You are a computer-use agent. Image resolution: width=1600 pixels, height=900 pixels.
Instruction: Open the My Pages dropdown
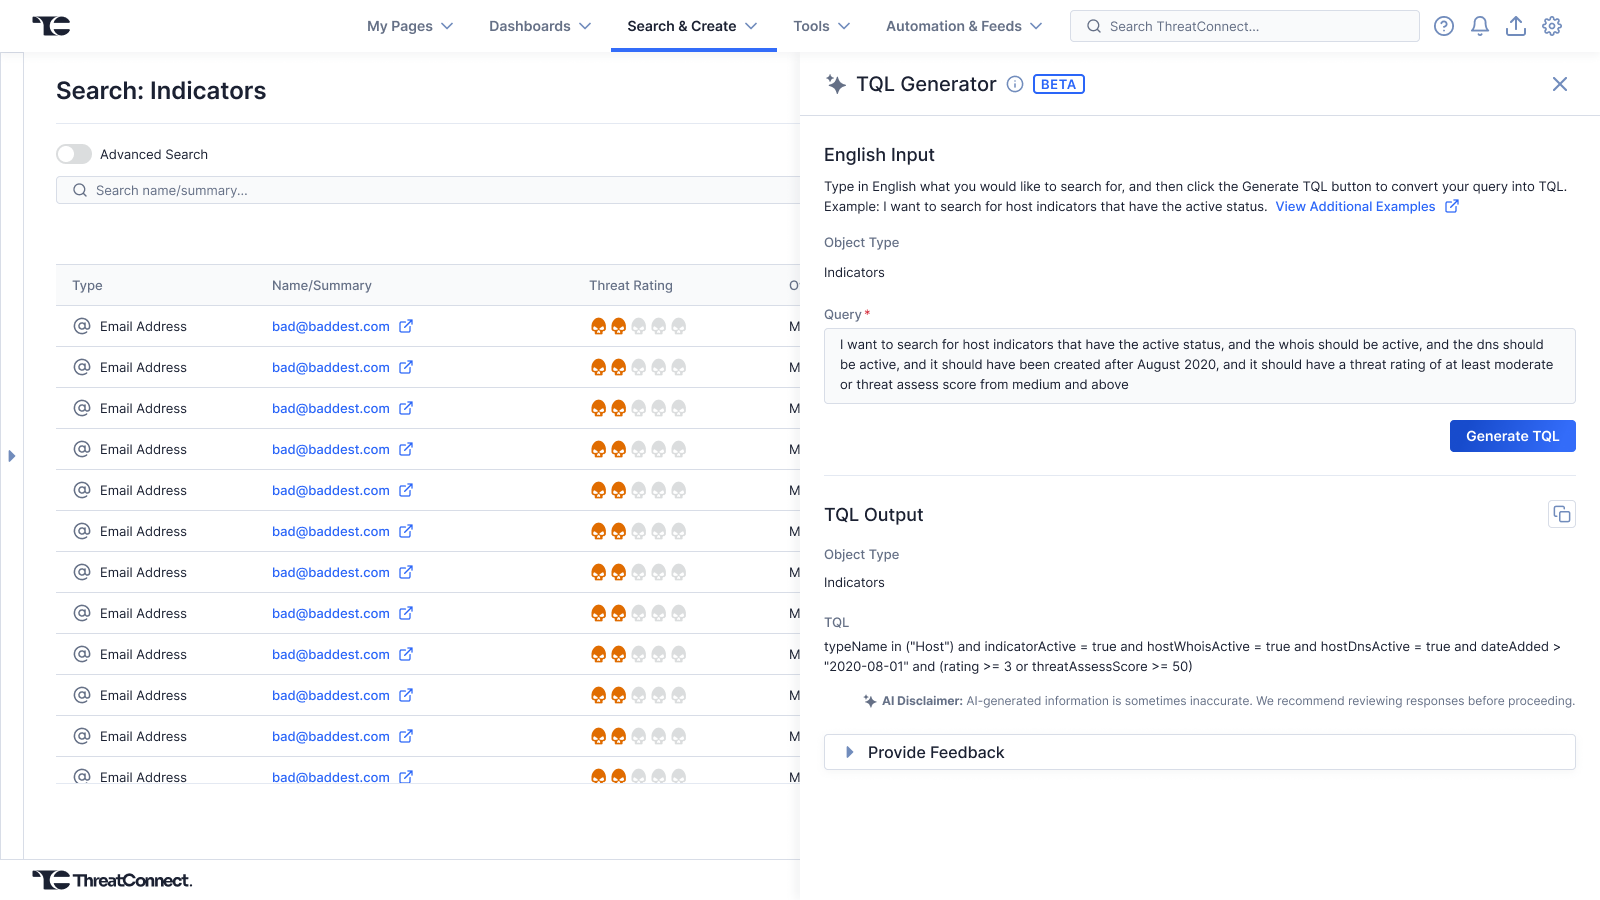click(410, 26)
